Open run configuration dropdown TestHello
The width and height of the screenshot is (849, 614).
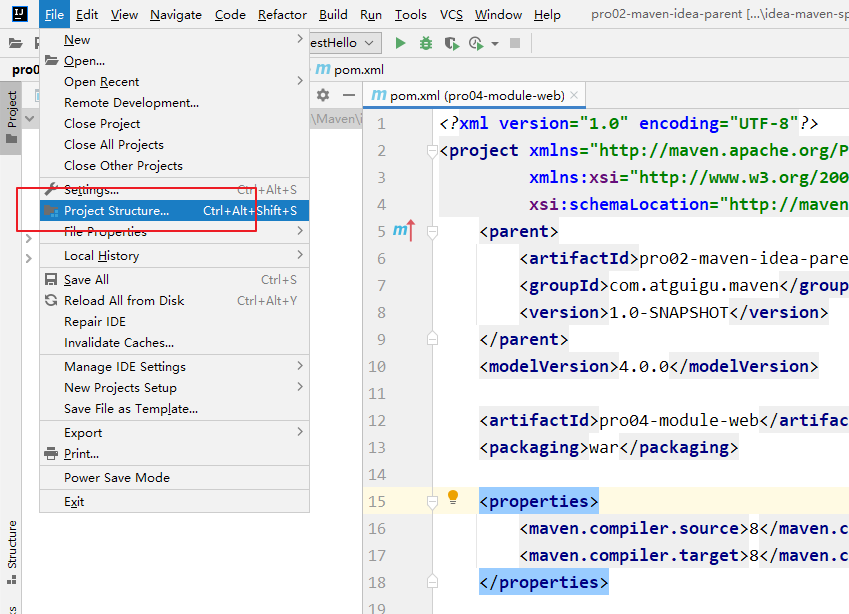345,43
